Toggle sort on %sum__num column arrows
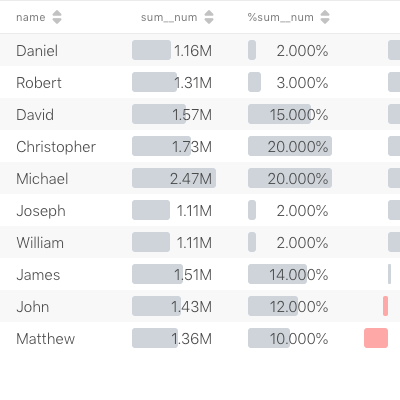The width and height of the screenshot is (400, 400). pos(325,17)
